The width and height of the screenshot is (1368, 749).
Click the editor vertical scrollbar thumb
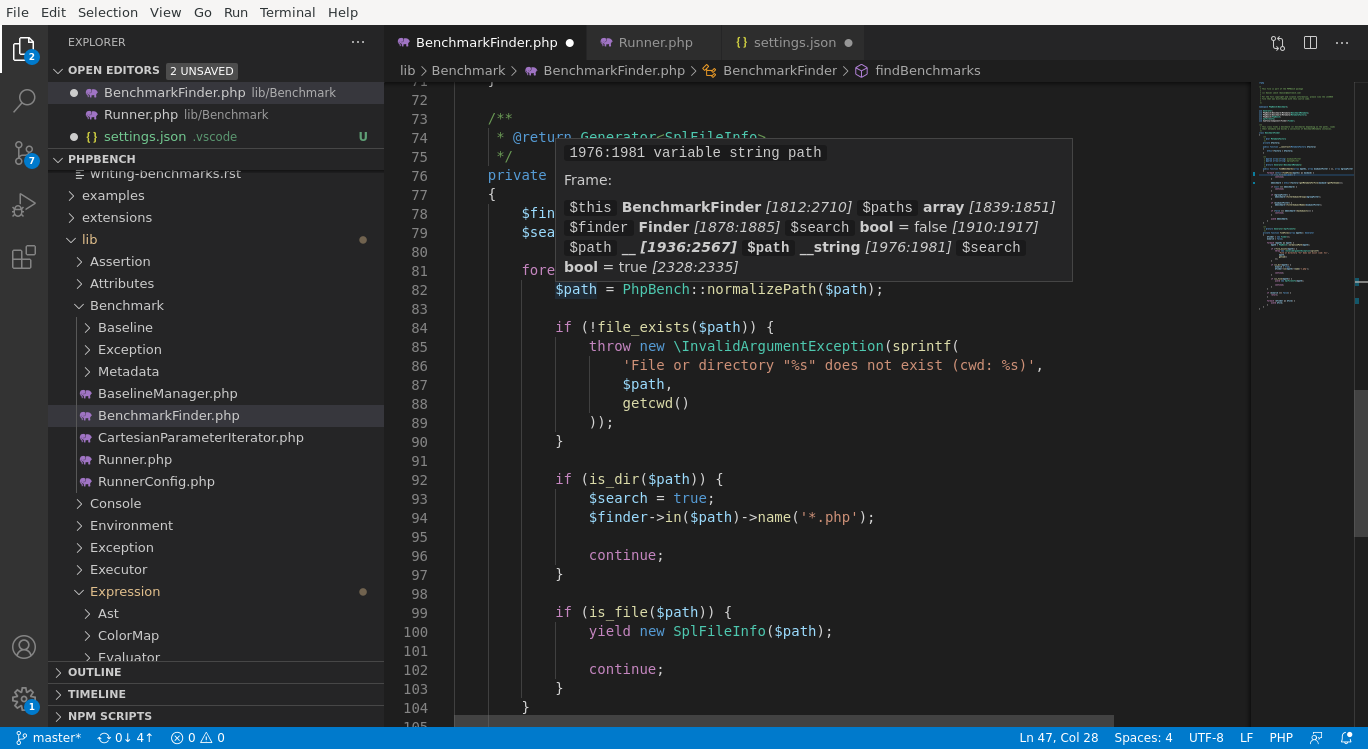(1361, 464)
